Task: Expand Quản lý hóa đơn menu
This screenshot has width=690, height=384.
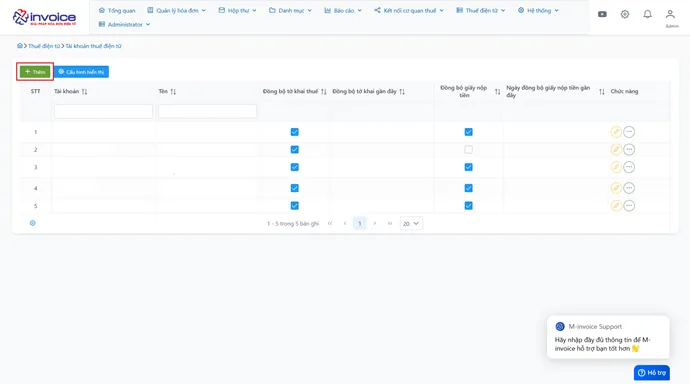Action: (x=176, y=10)
